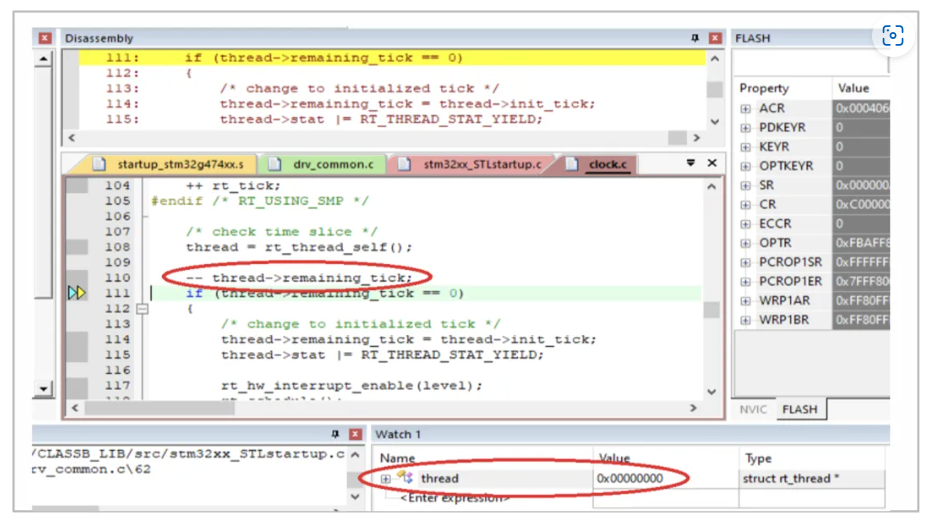Pin the Disassembly window
Screen dimensions: 932x521
(x=694, y=38)
